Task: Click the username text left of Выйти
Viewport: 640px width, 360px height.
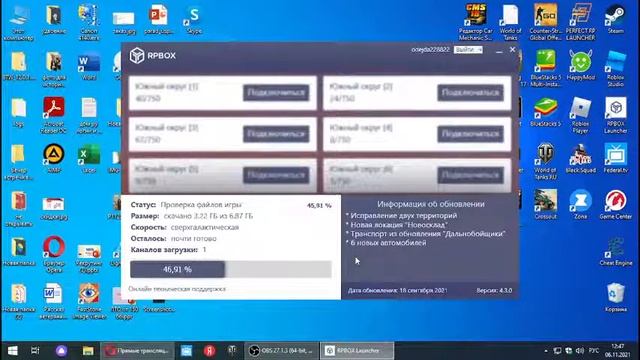Action: click(x=430, y=50)
